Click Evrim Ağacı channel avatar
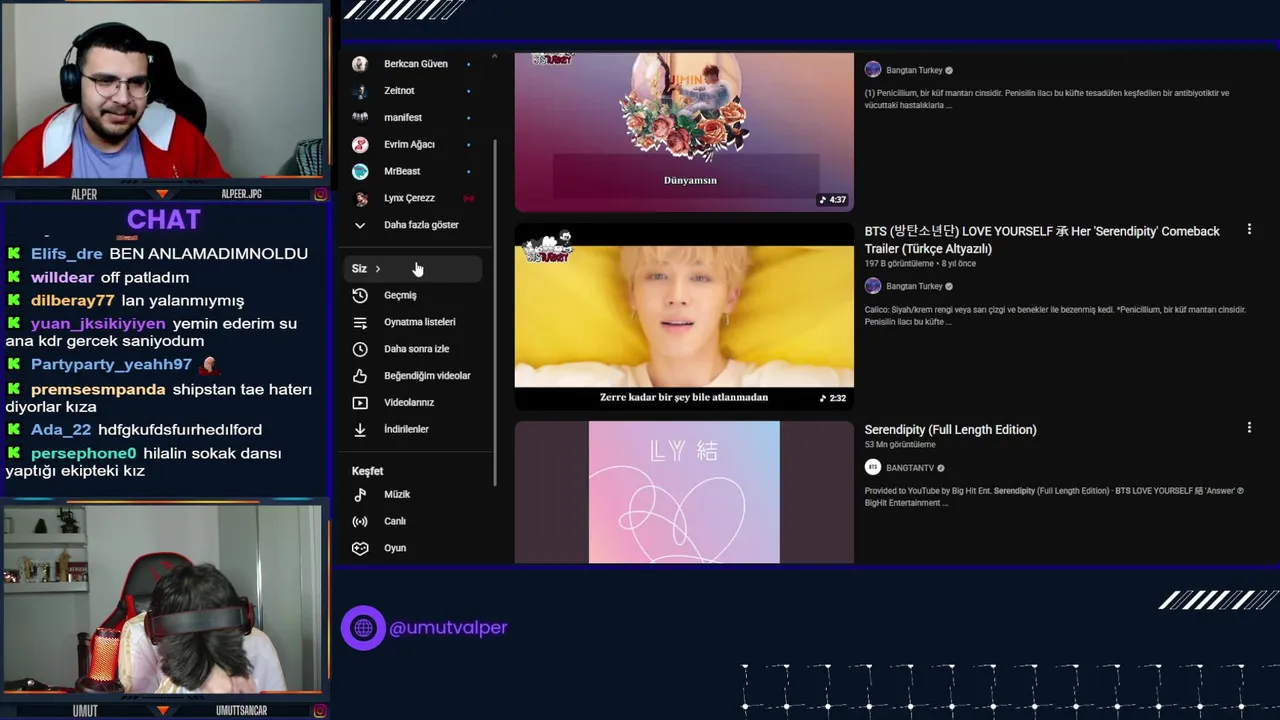This screenshot has height=720, width=1280. tap(360, 144)
